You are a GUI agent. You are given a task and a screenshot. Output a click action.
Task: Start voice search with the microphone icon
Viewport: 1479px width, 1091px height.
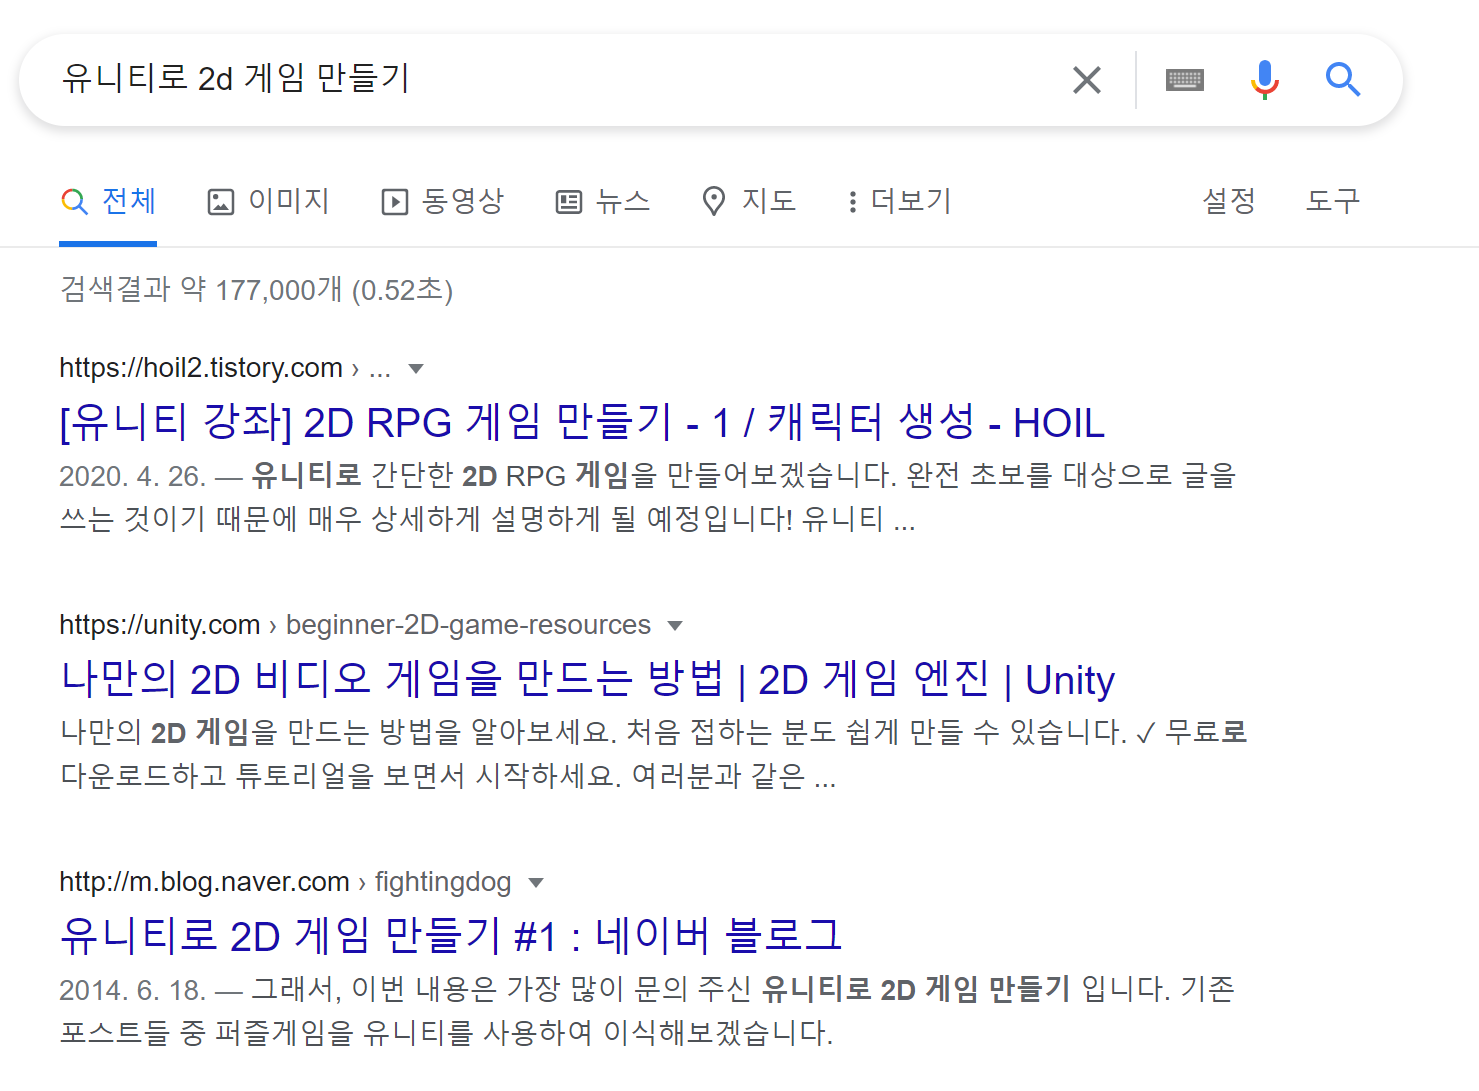click(x=1265, y=80)
